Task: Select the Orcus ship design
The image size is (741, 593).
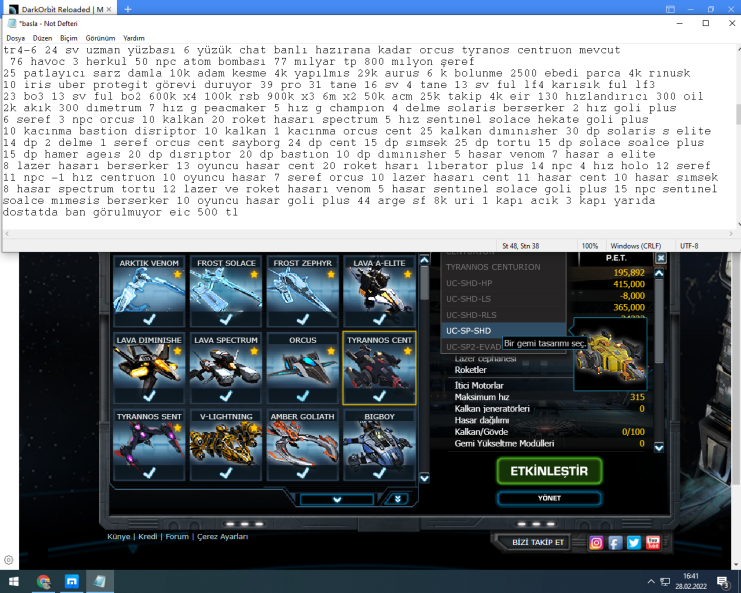Action: (x=302, y=368)
